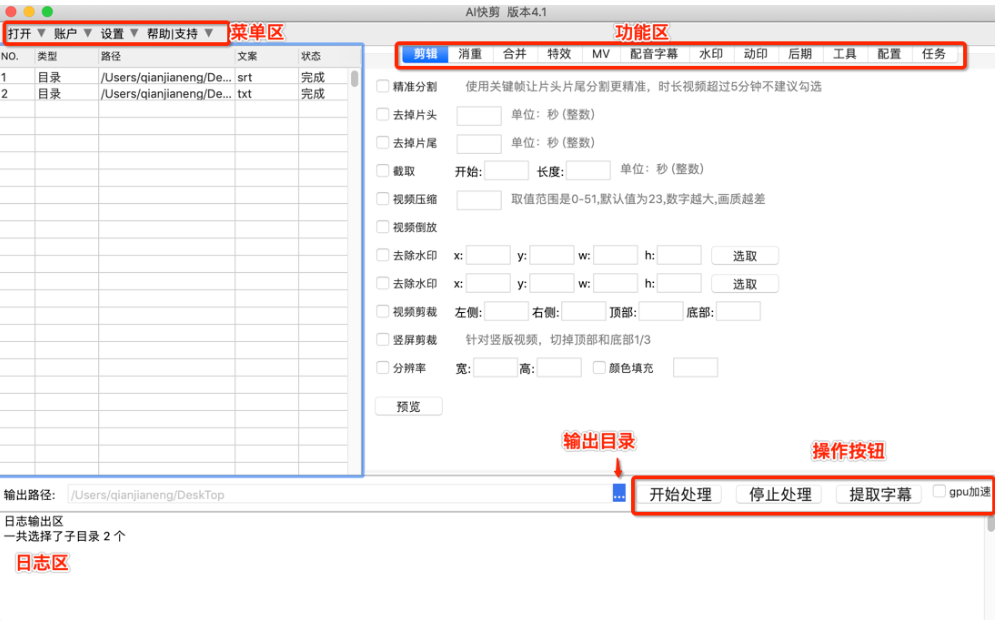The height and width of the screenshot is (625, 1003).
Task: Select the first row with srt 文案
Action: [x=180, y=77]
